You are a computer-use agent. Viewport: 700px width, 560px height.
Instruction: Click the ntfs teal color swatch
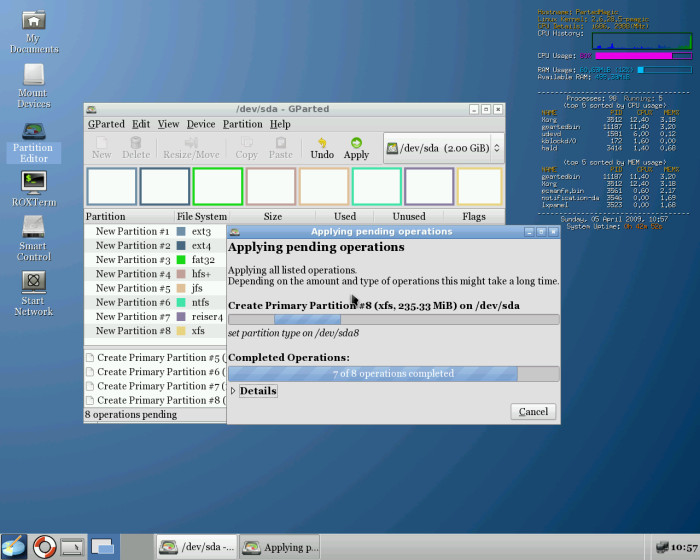(x=181, y=302)
